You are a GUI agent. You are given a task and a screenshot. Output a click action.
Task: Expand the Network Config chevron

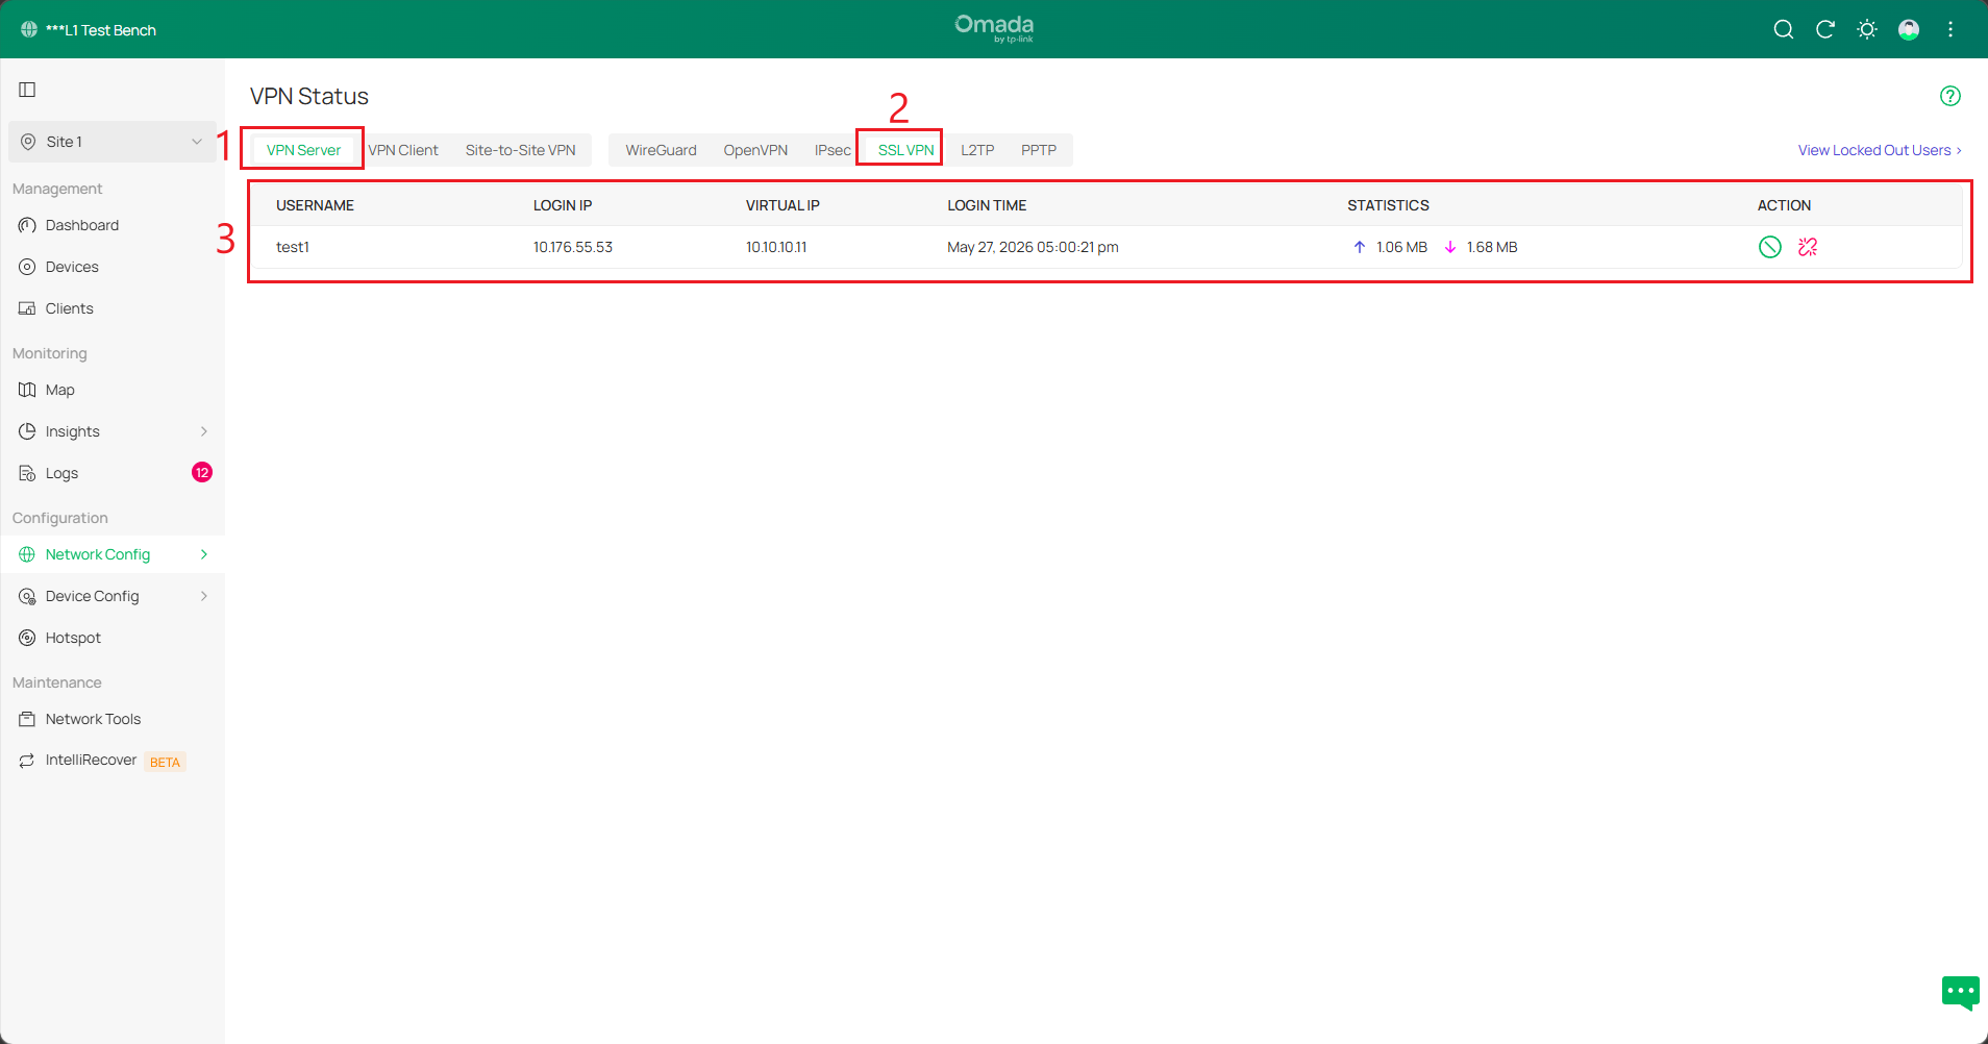tap(204, 554)
